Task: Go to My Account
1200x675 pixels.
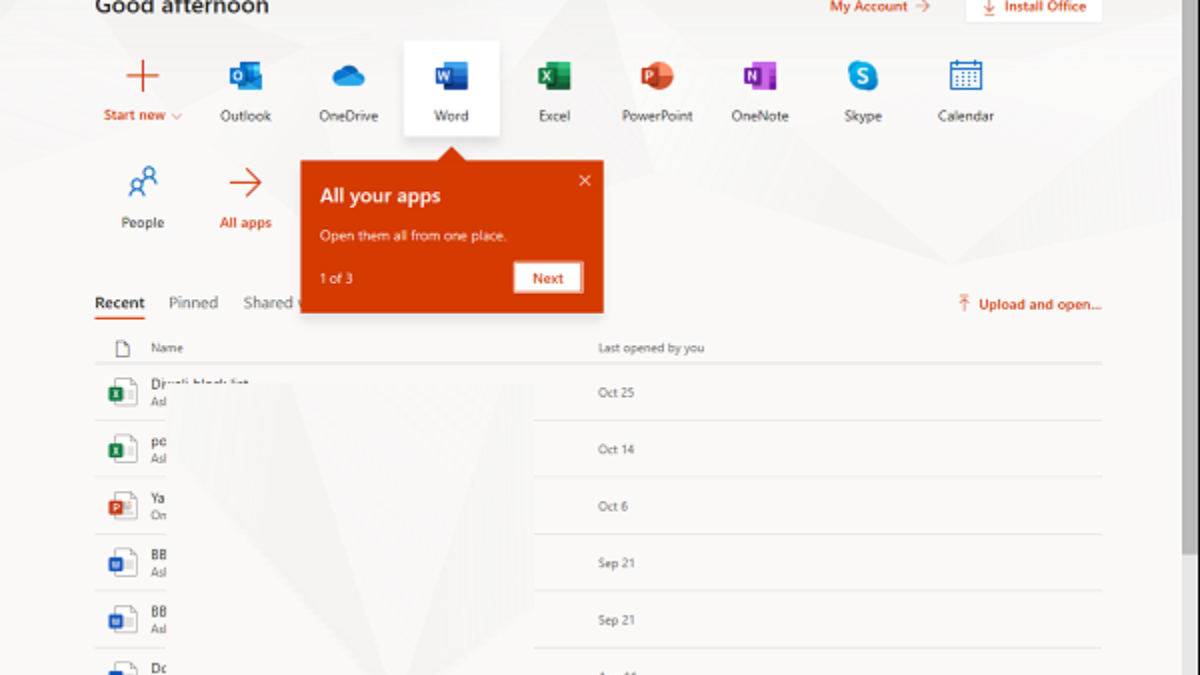Action: pos(880,7)
